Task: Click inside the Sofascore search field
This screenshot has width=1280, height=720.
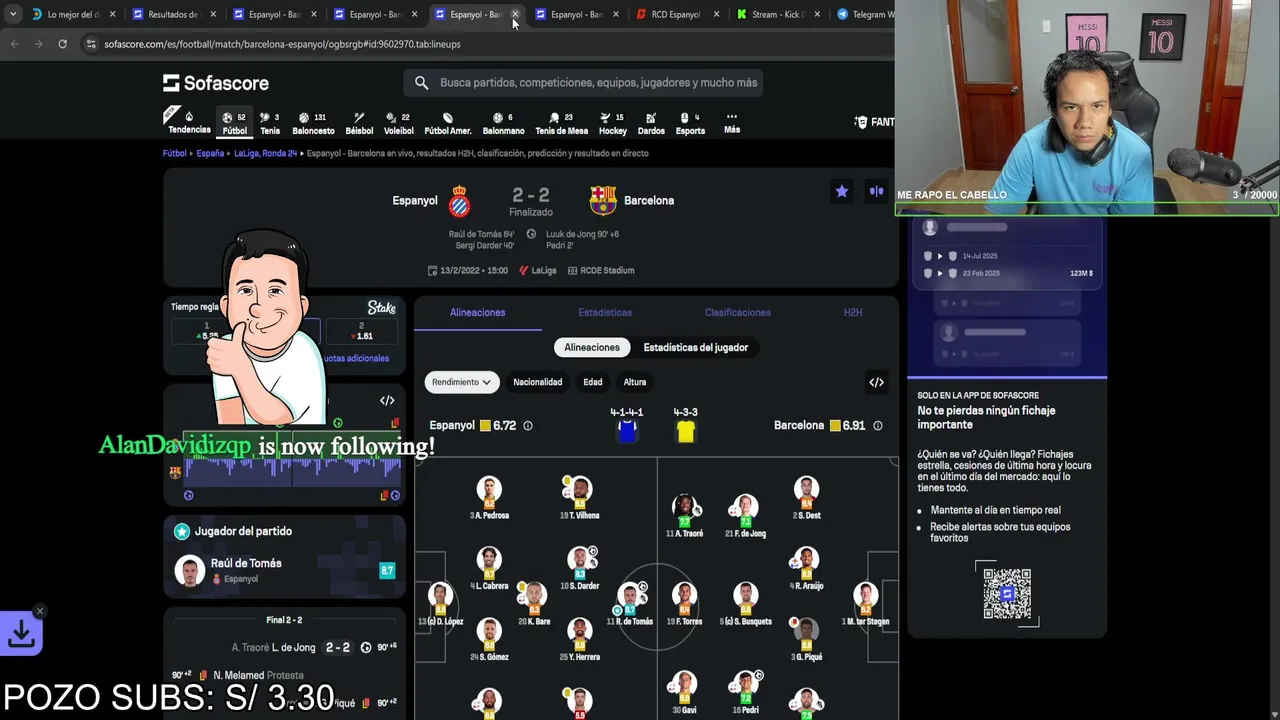Action: (x=598, y=83)
